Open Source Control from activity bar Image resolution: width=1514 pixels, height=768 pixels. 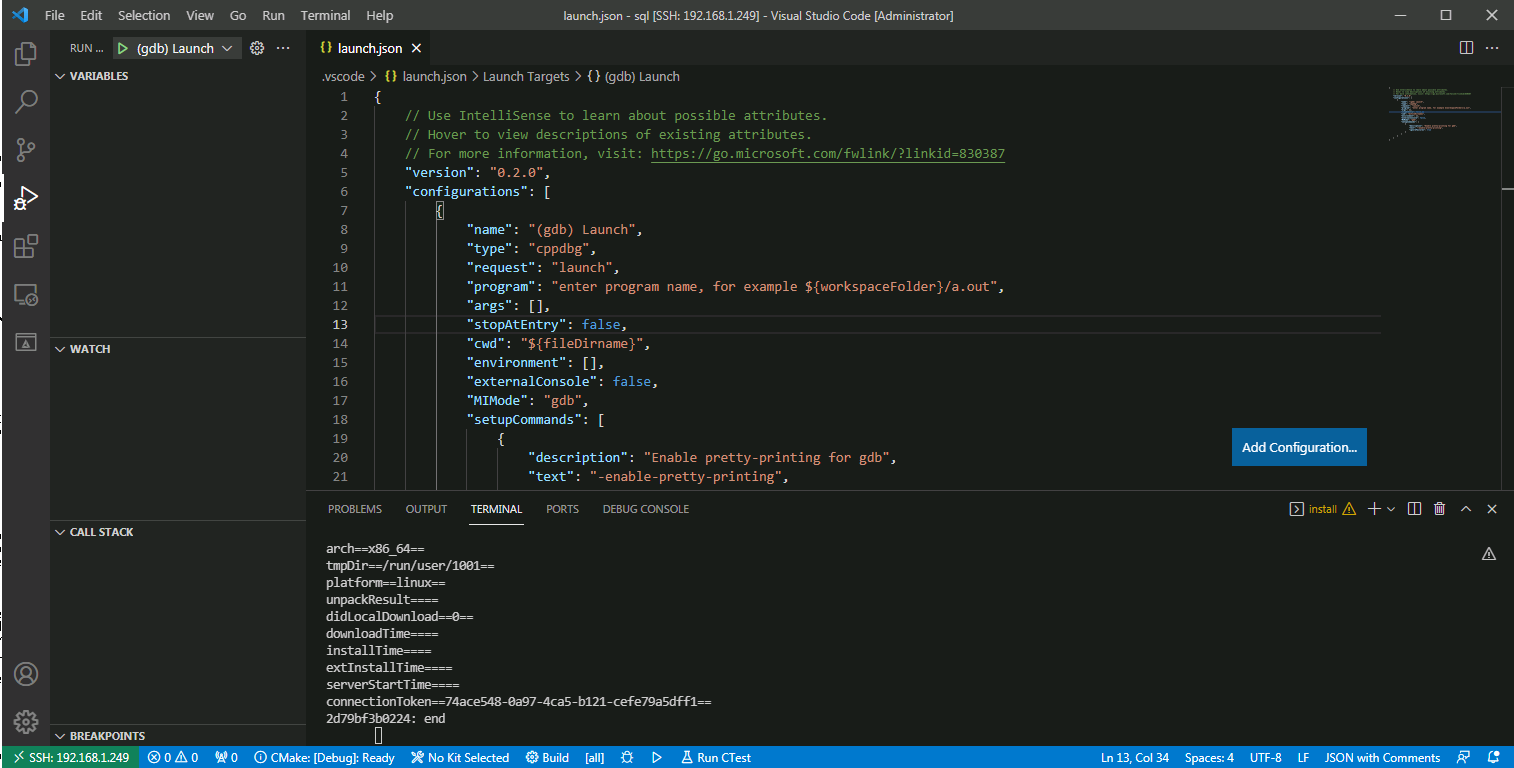point(26,150)
